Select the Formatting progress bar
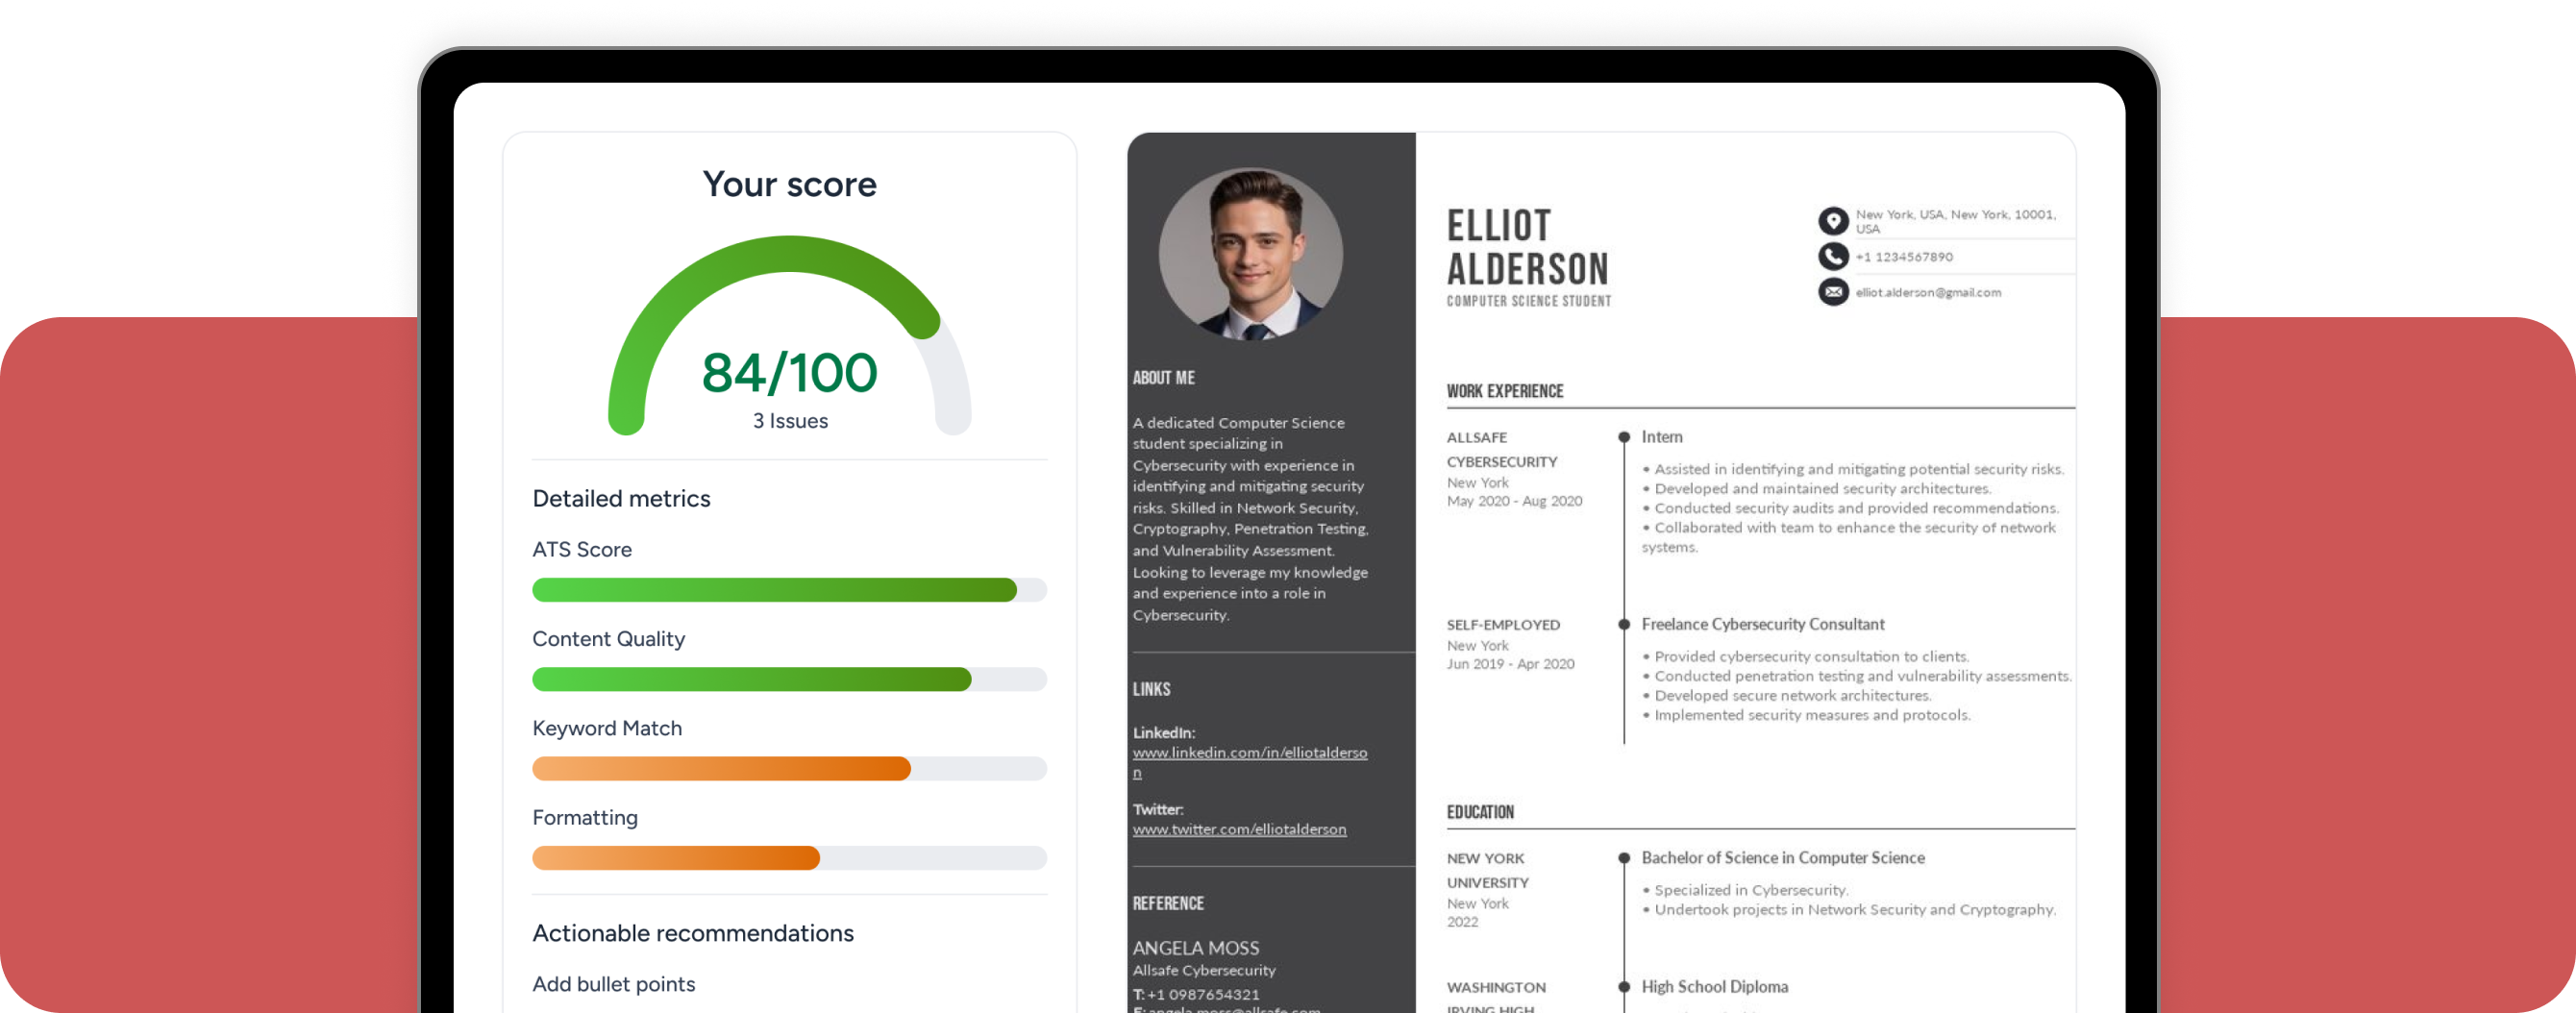Image resolution: width=2576 pixels, height=1013 pixels. tap(789, 858)
